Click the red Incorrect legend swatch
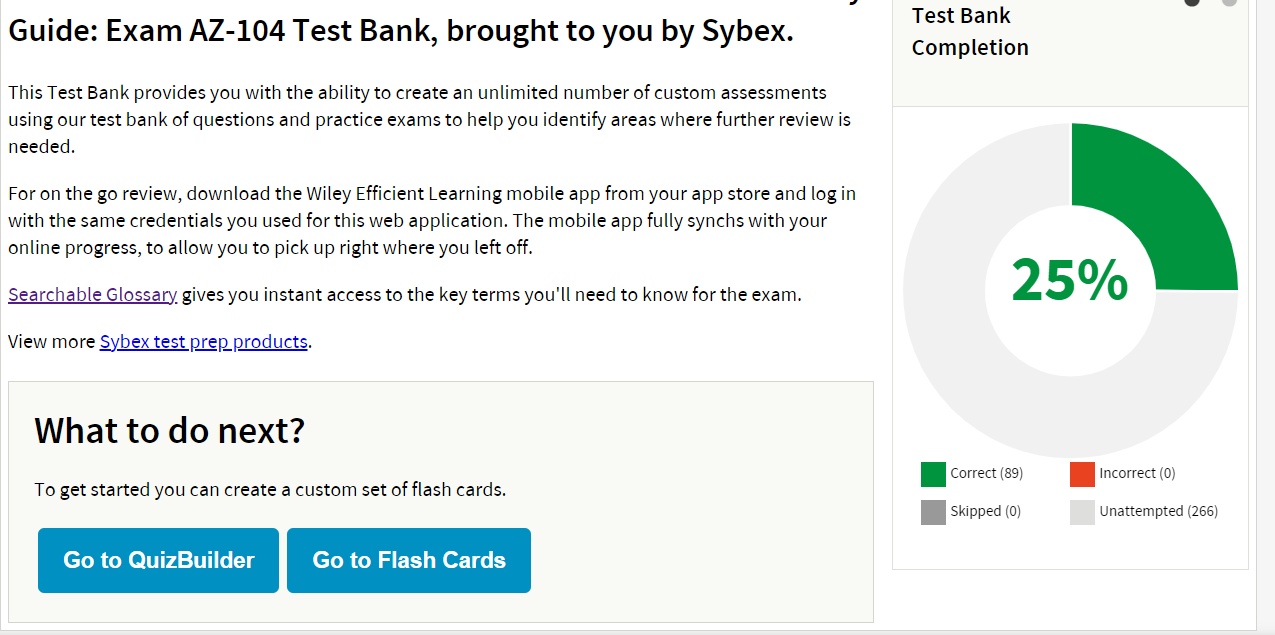 point(1082,474)
